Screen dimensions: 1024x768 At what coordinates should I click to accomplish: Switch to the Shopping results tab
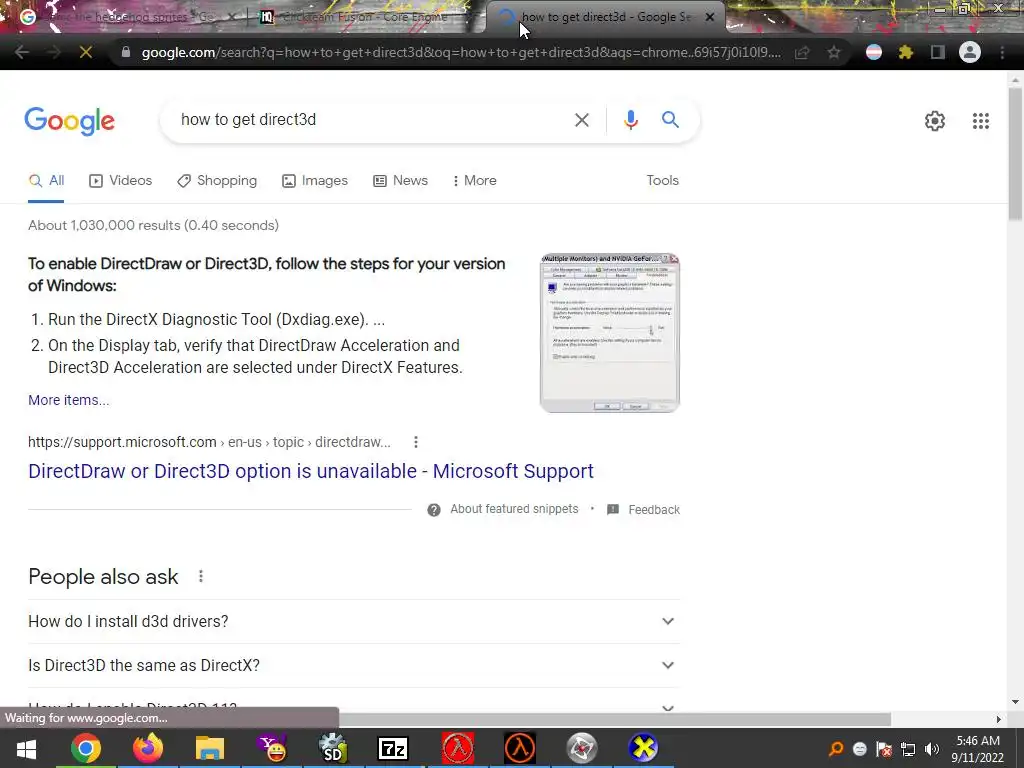(217, 181)
